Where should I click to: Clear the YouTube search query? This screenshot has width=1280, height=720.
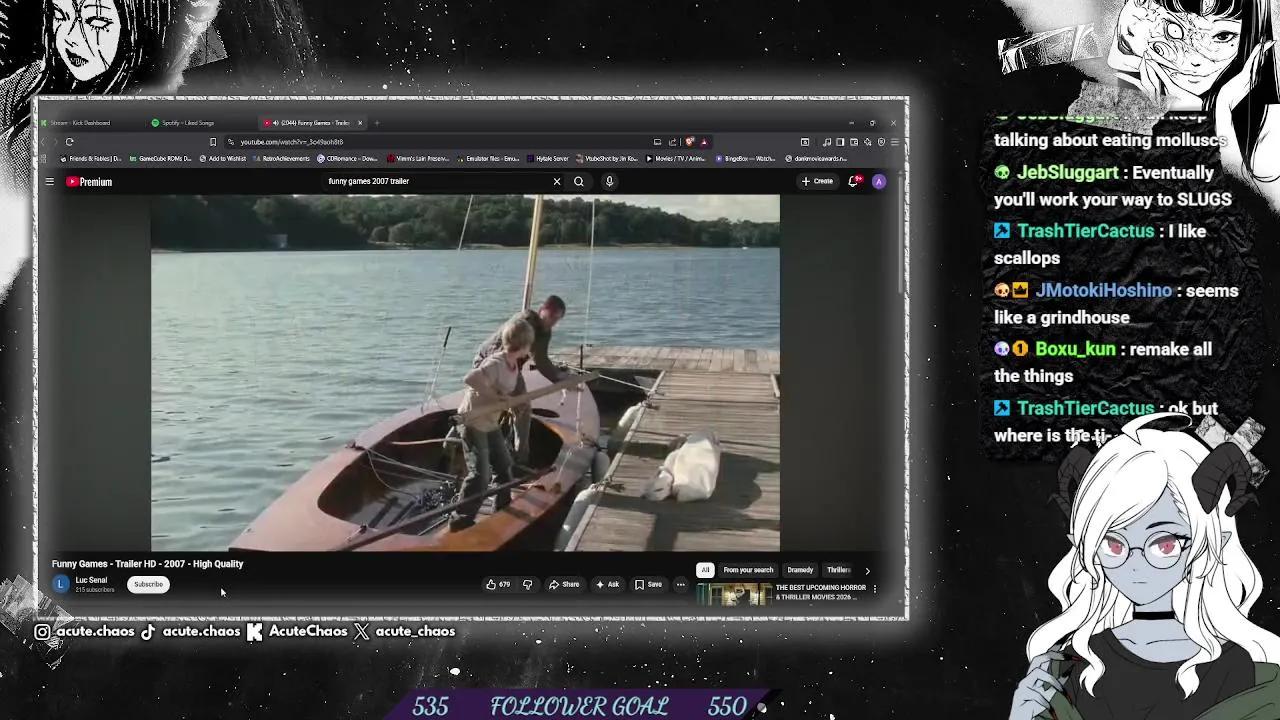coord(557,182)
